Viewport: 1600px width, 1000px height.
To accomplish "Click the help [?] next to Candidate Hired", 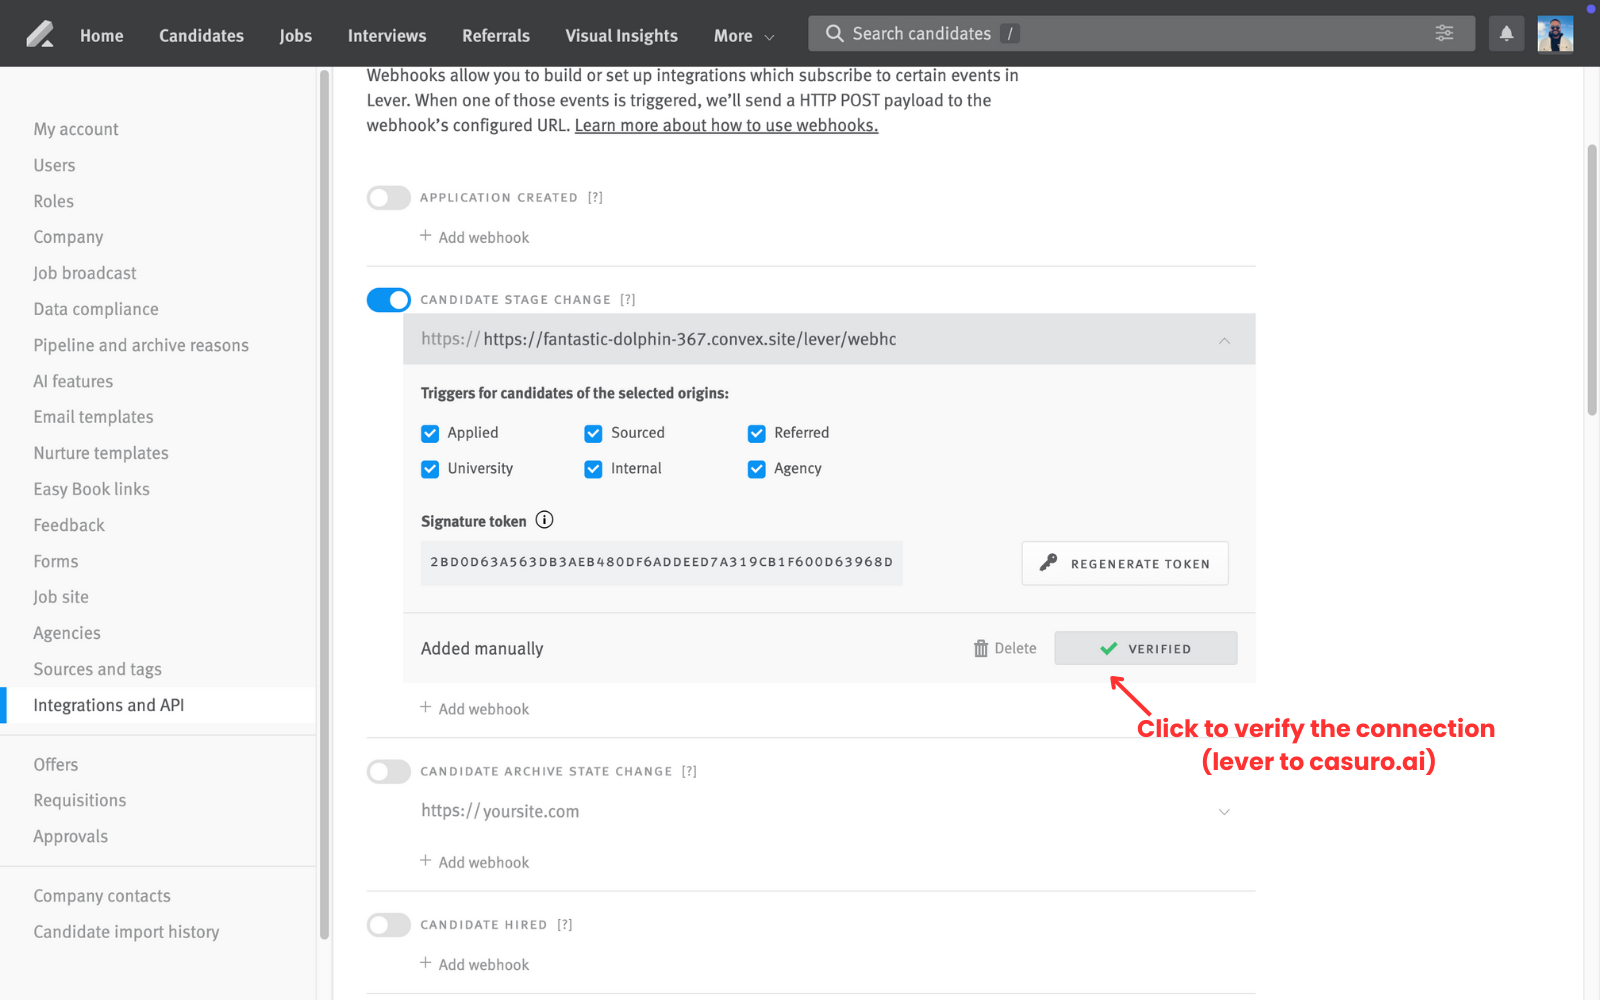I will tap(565, 924).
